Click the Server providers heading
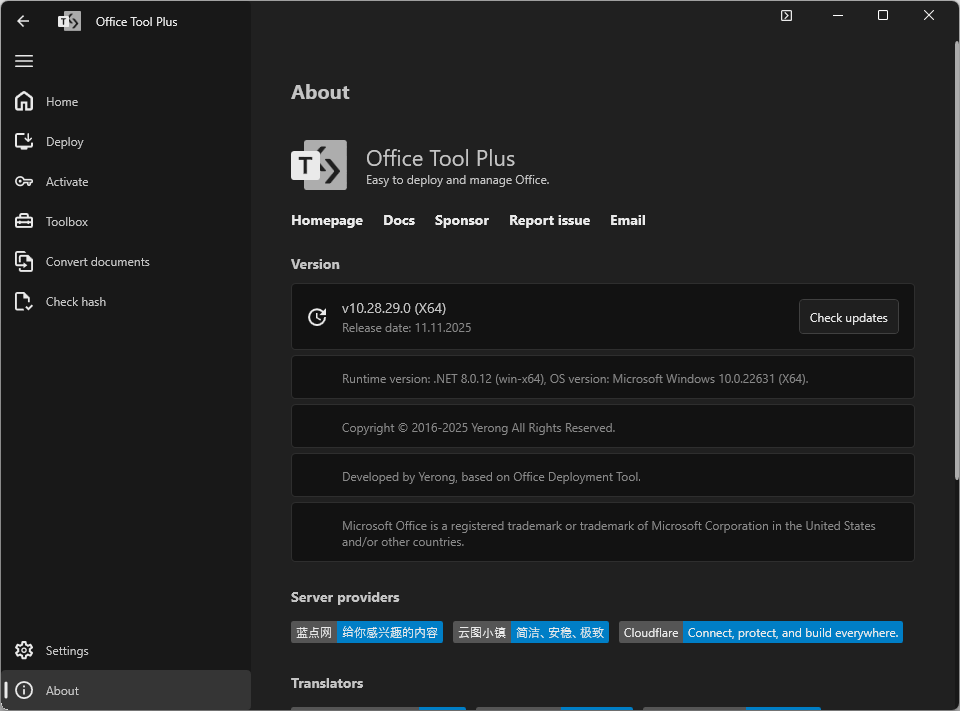 click(345, 597)
